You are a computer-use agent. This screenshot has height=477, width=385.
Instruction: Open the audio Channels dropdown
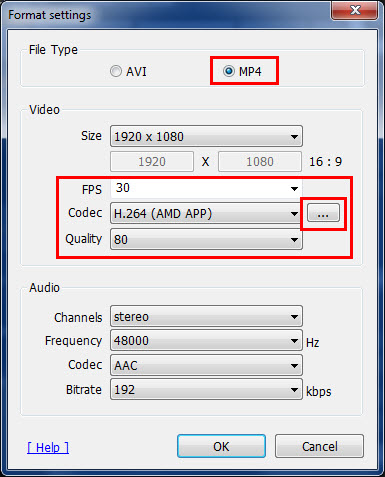[x=206, y=316]
